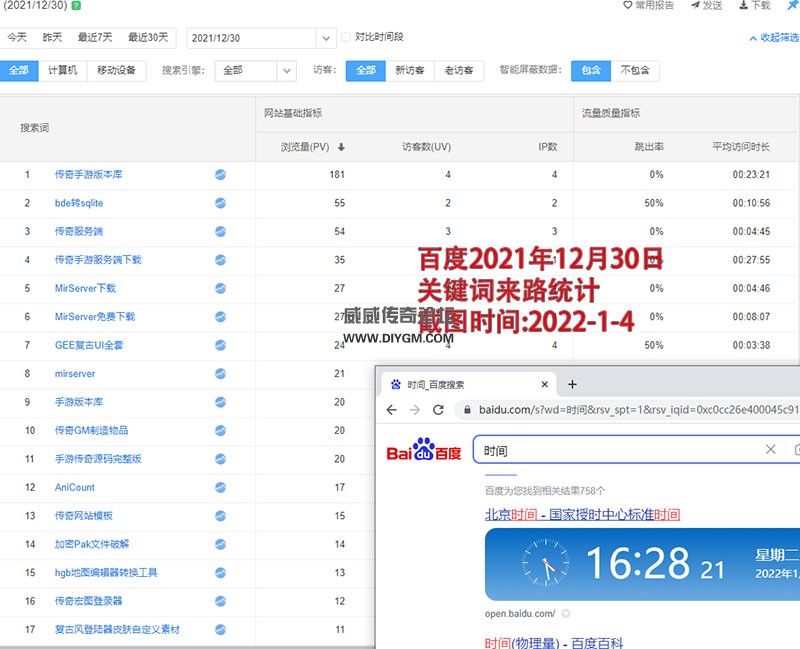Click globe icon beside mirserver row 8

point(220,373)
